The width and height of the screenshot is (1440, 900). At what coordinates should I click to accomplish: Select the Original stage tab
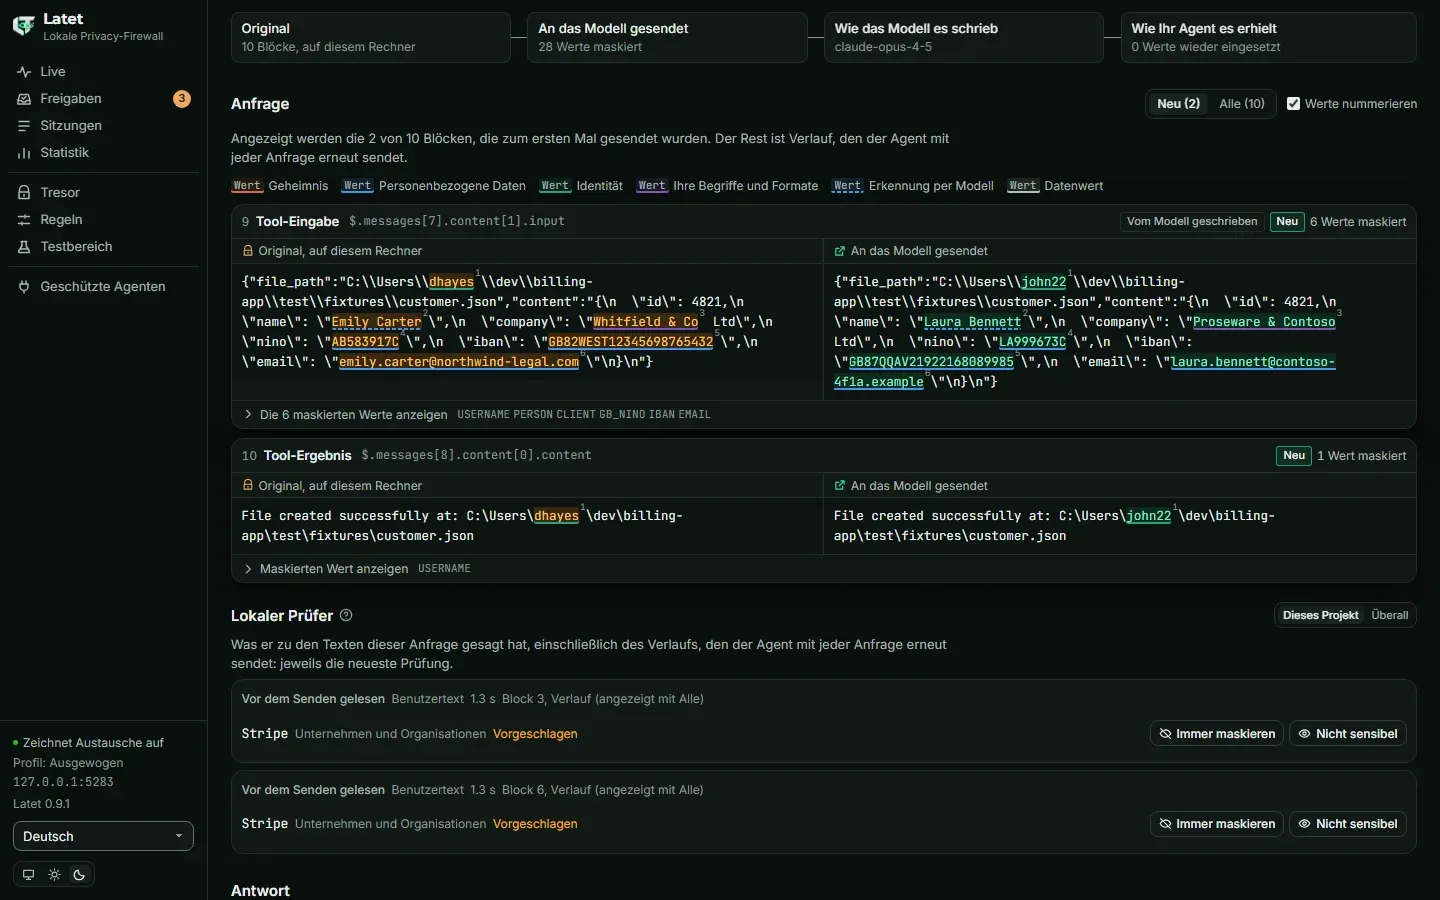coord(370,38)
